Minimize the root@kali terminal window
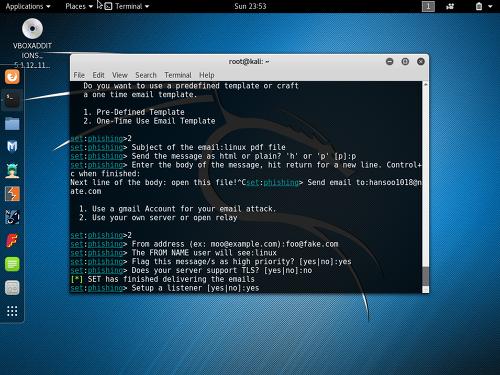Screen dimensions: 500x375 [389, 62]
